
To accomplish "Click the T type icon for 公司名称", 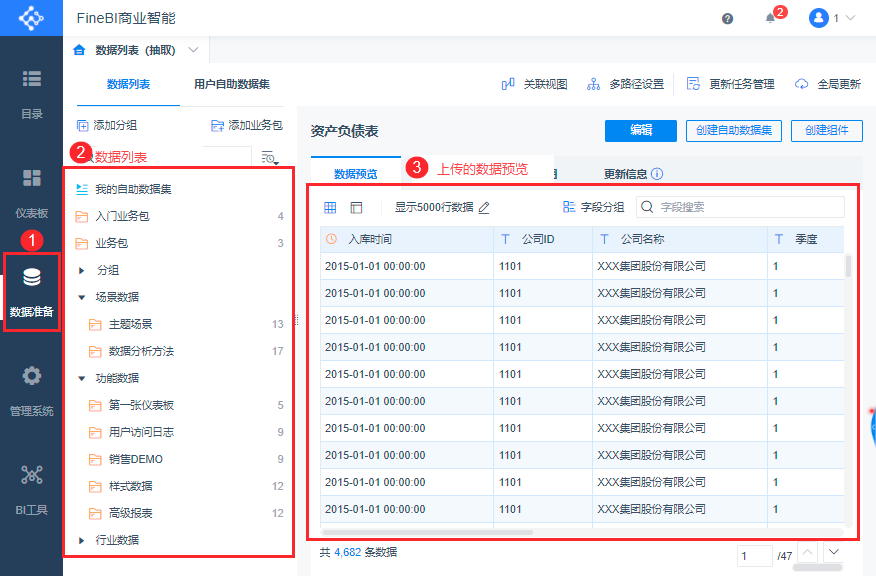I will click(x=604, y=239).
